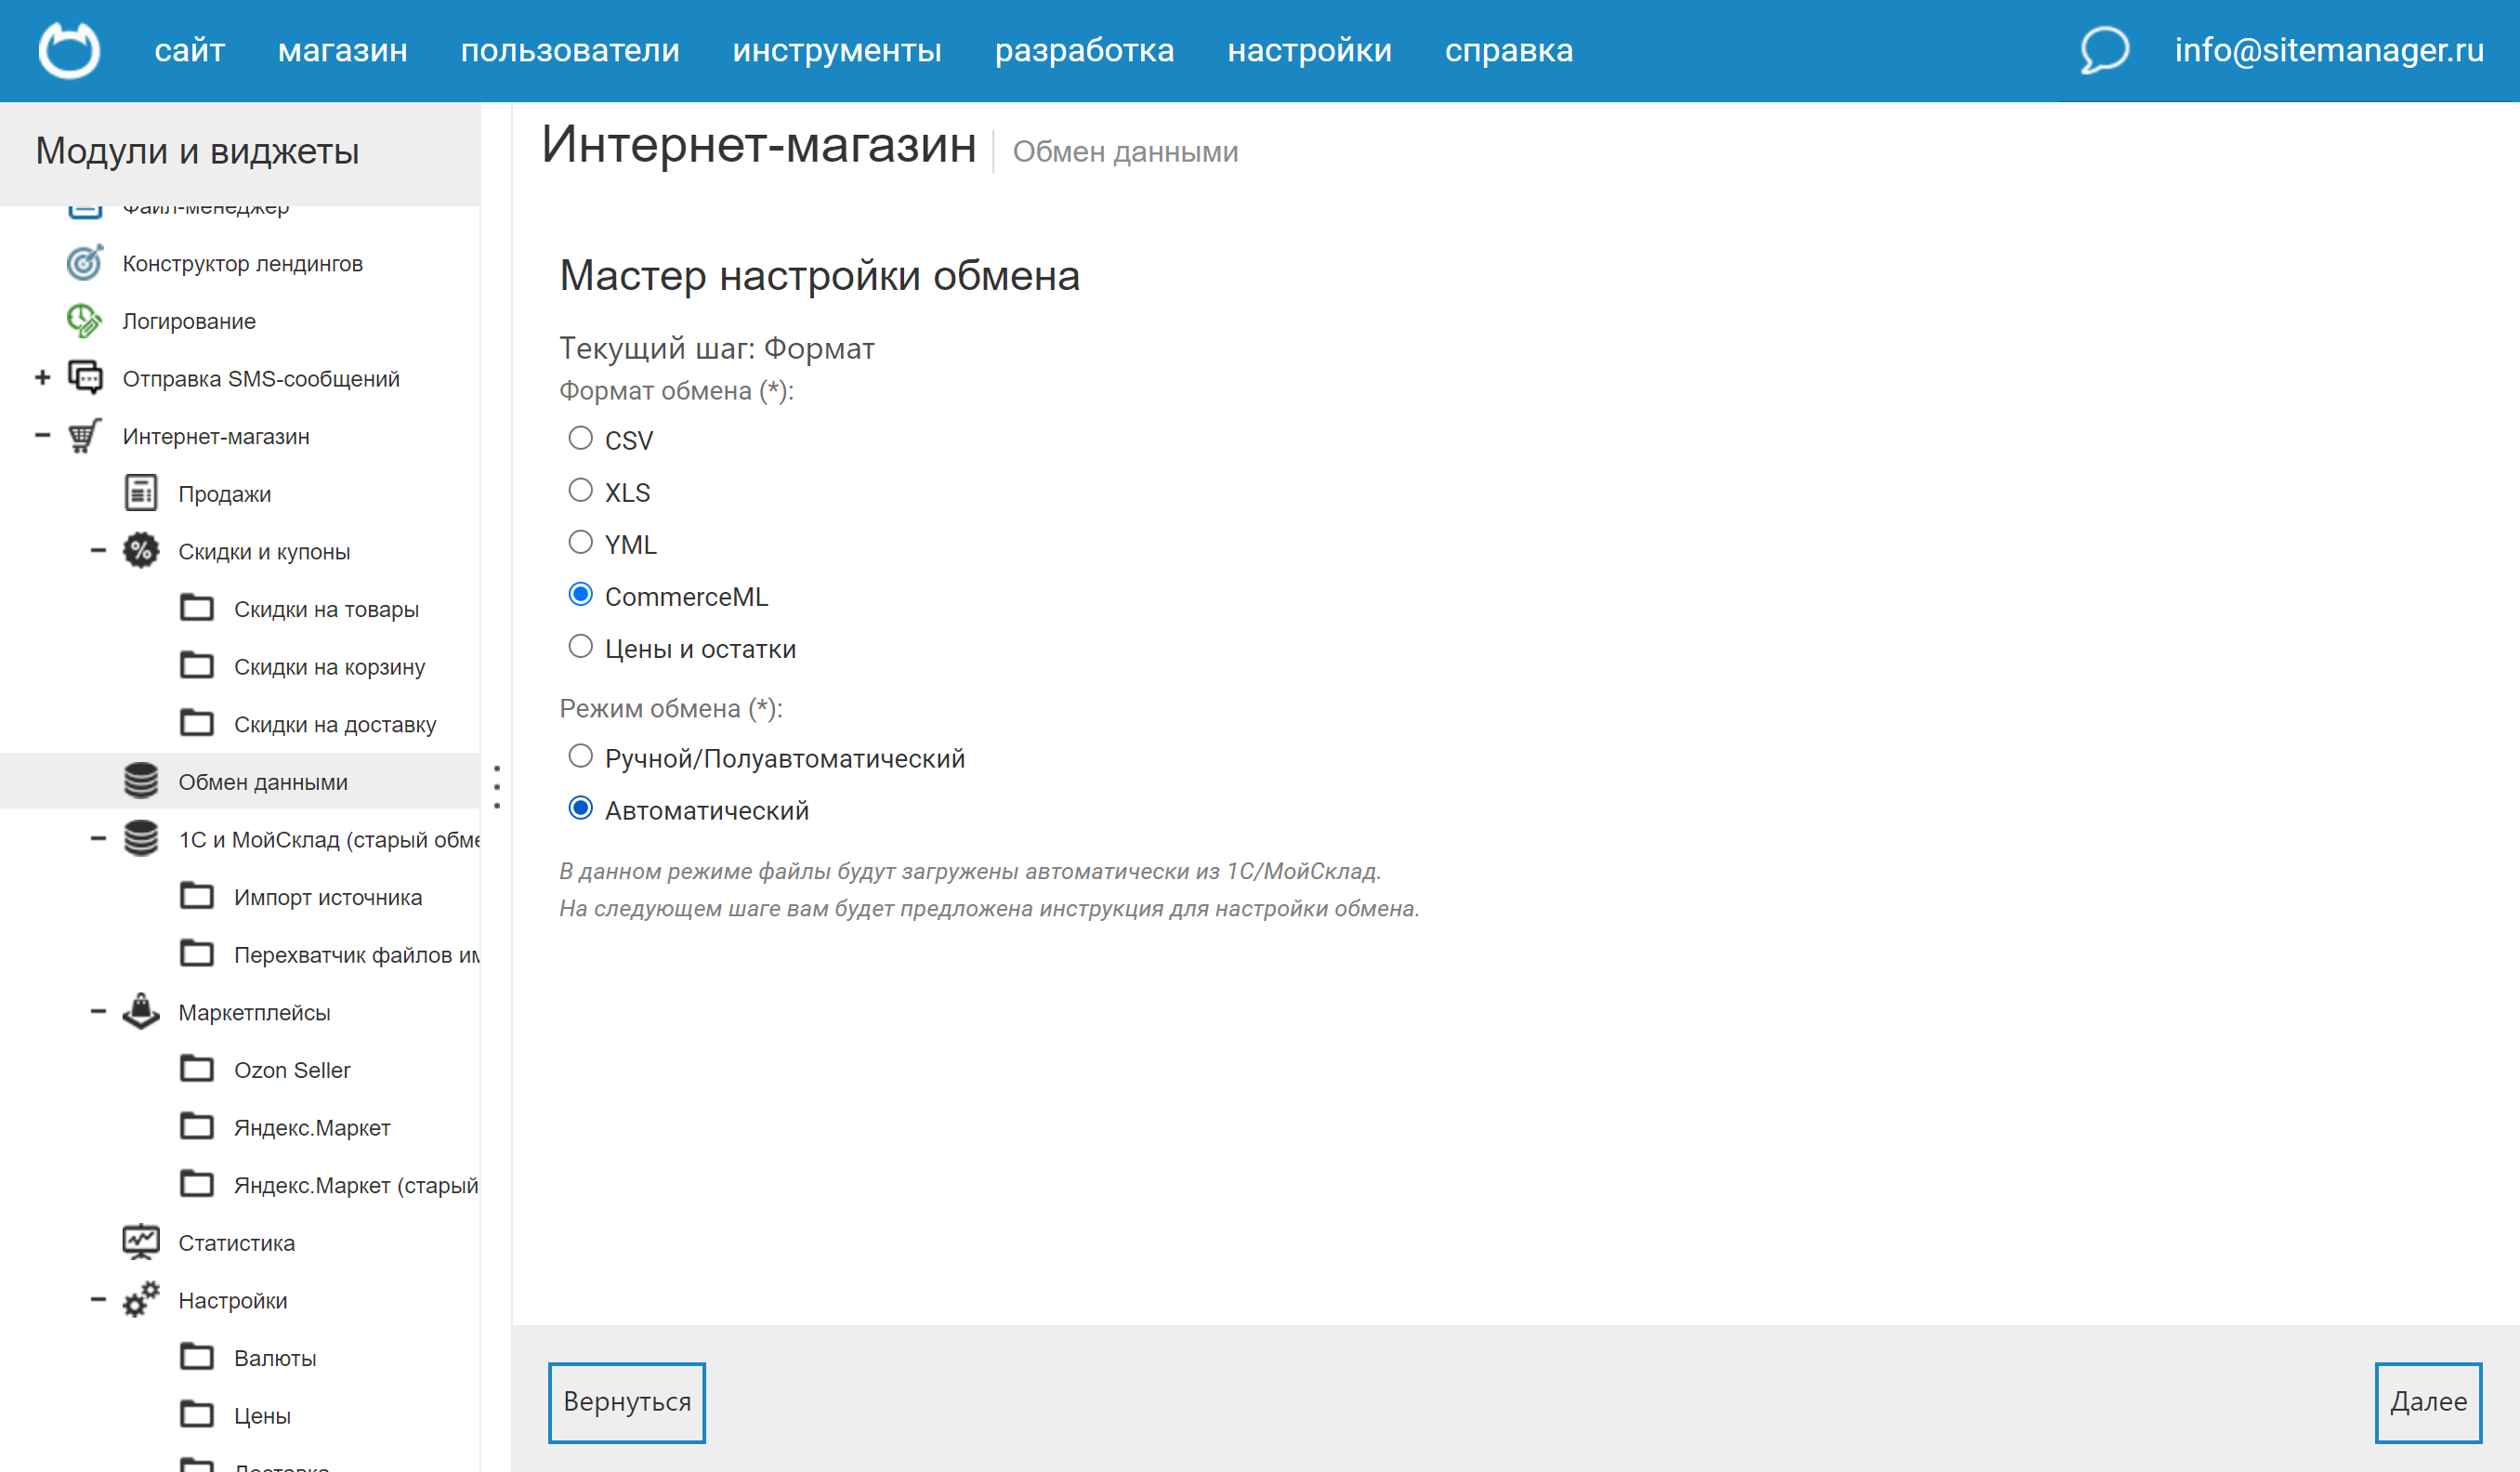Open the Маркетплейсы bag icon
2520x1472 pixels.
pyautogui.click(x=140, y=1011)
